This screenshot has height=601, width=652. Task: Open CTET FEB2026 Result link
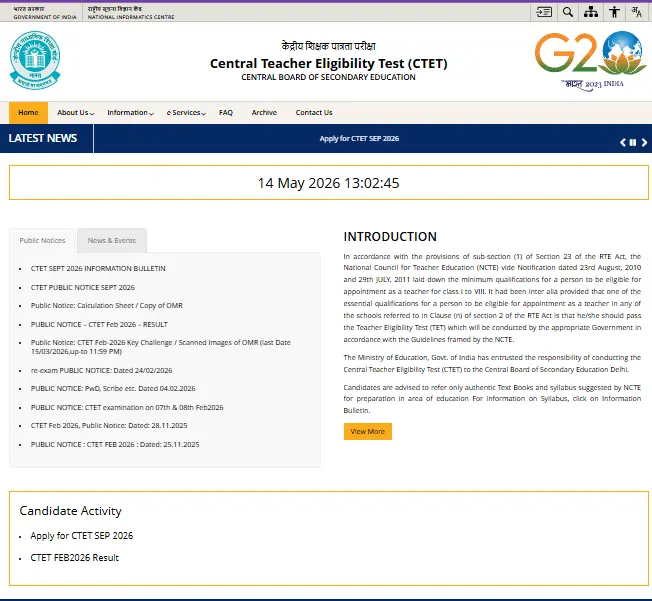tap(74, 558)
